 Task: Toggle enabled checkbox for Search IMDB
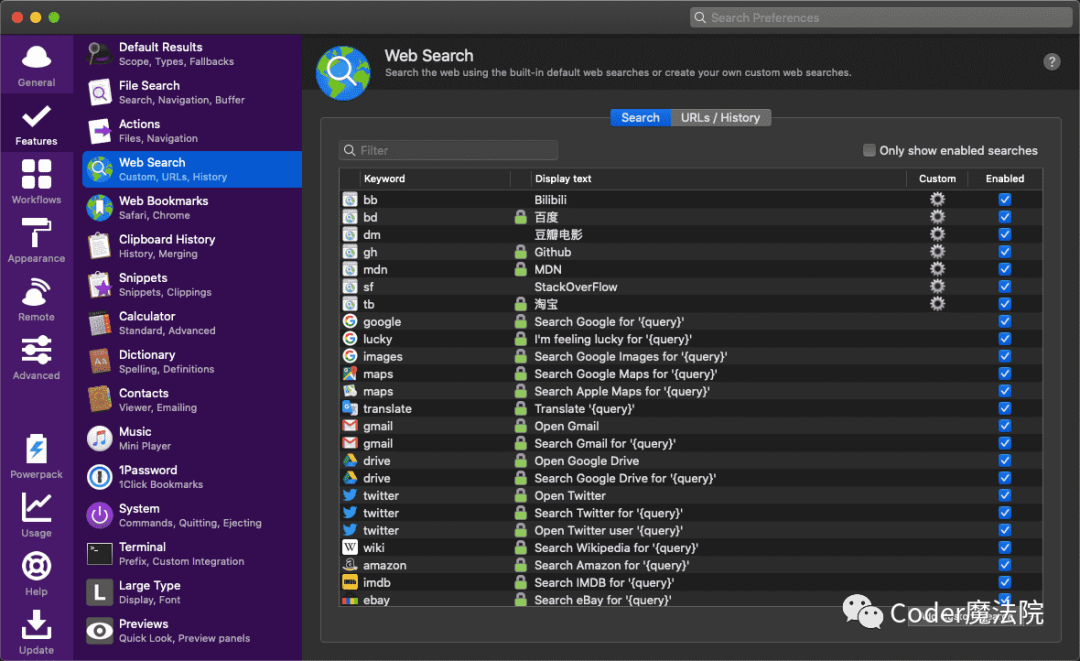click(1005, 583)
